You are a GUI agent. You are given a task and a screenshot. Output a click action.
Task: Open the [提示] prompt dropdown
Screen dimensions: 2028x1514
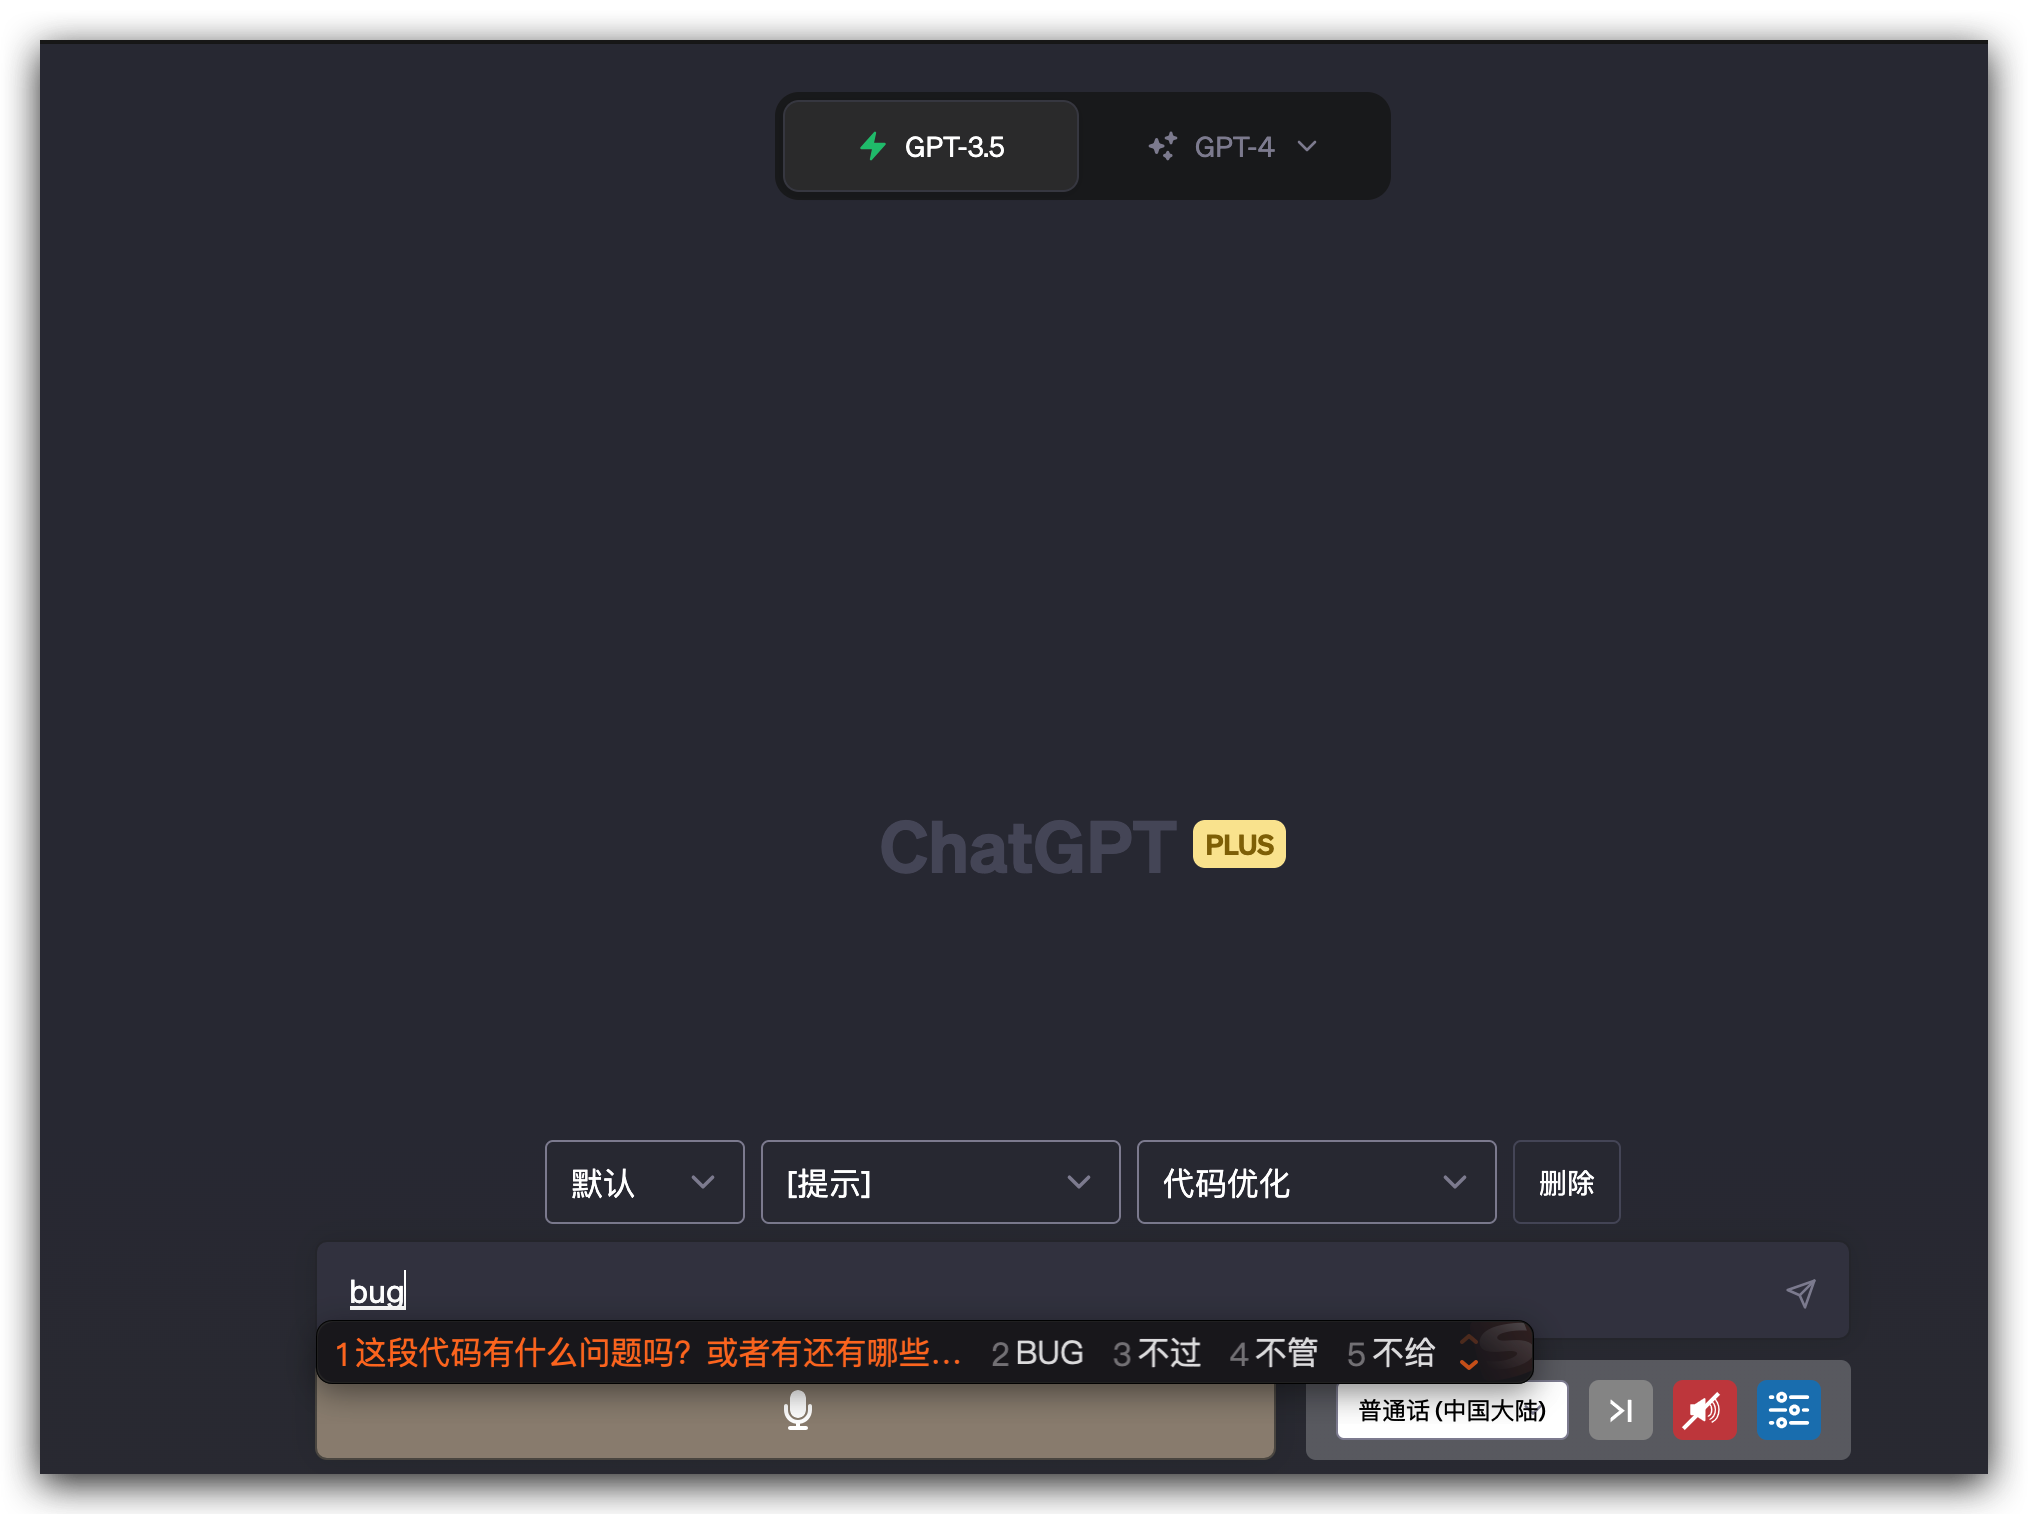[x=940, y=1182]
